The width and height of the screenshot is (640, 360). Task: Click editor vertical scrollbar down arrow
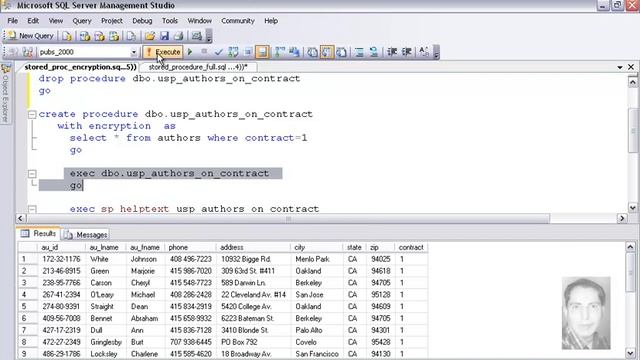point(633,208)
